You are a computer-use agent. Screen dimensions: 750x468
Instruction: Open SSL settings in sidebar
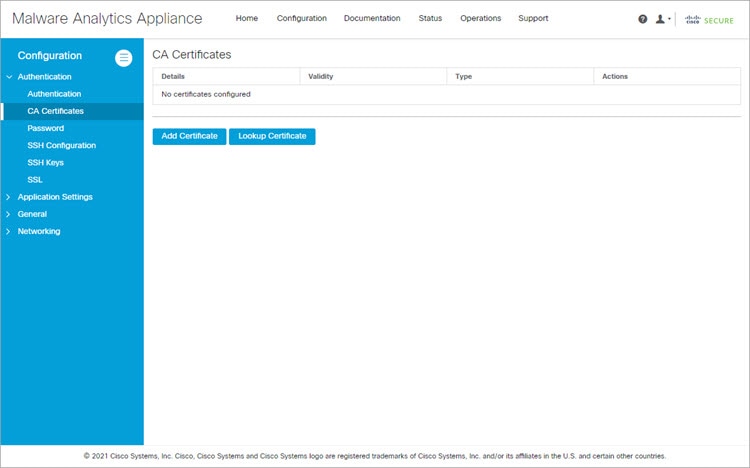(35, 180)
